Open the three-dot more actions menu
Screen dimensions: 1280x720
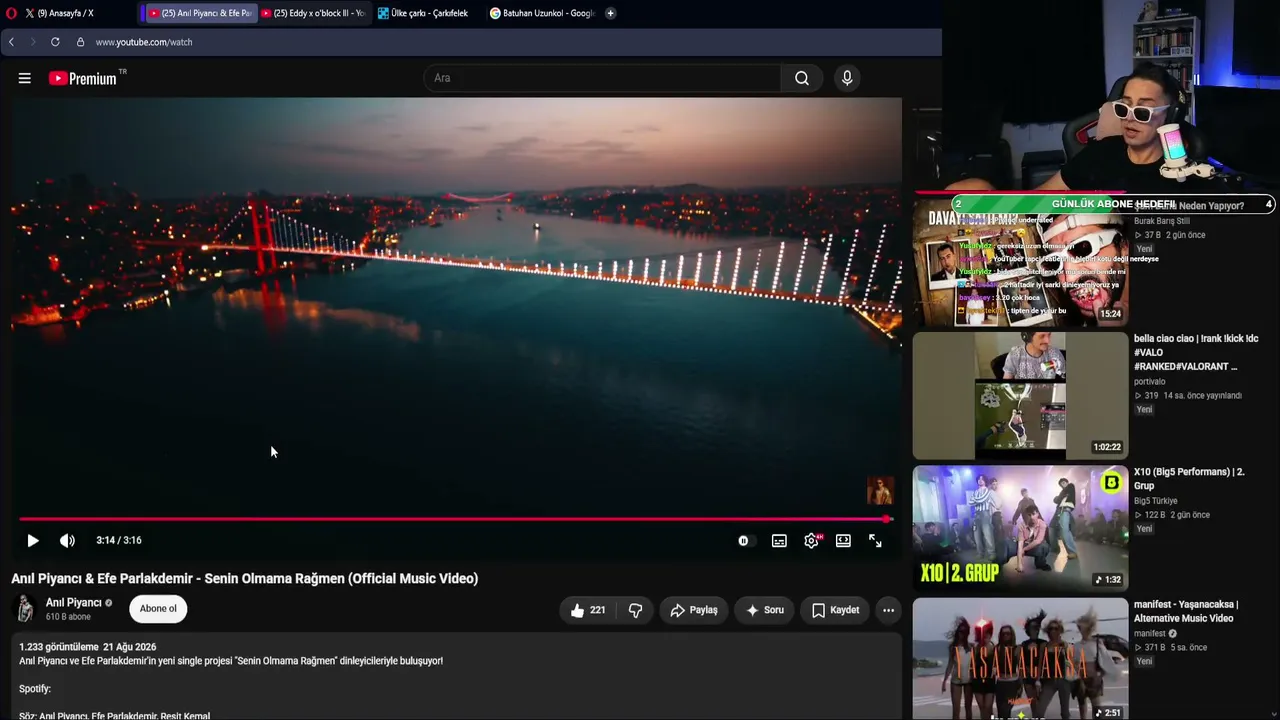(x=888, y=610)
